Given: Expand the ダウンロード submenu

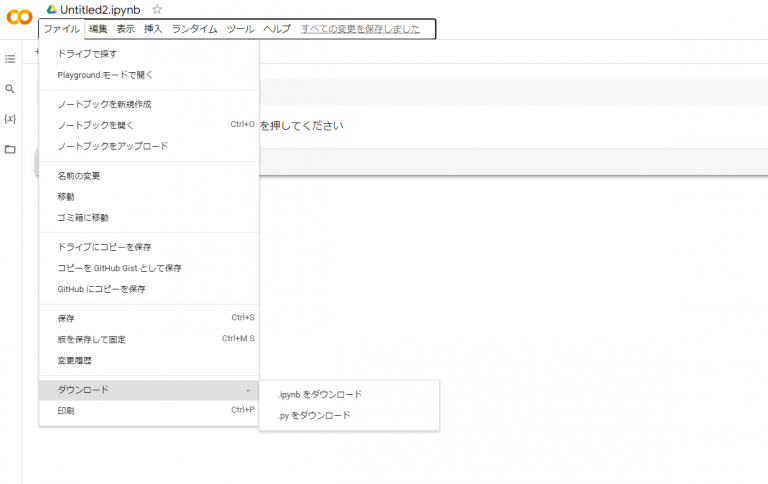Looking at the screenshot, I should click(x=148, y=389).
